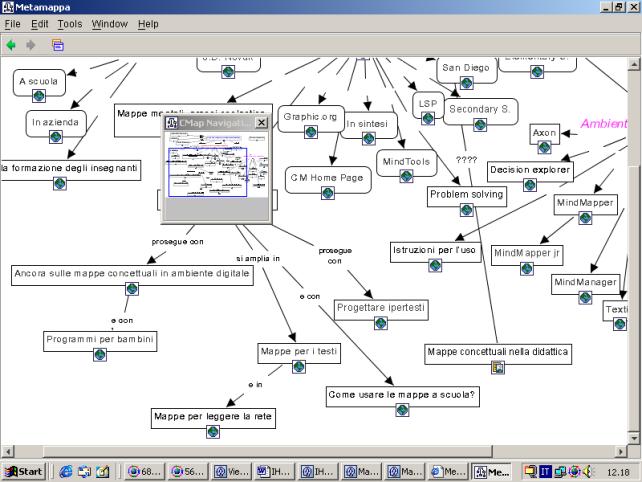Open the globe link under Problem solving
This screenshot has width=642, height=482.
point(466,210)
